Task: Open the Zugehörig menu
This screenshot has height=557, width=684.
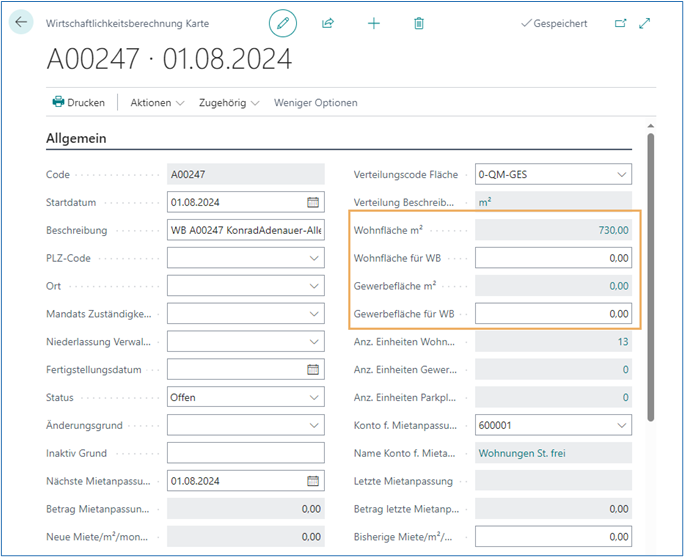Action: [229, 102]
